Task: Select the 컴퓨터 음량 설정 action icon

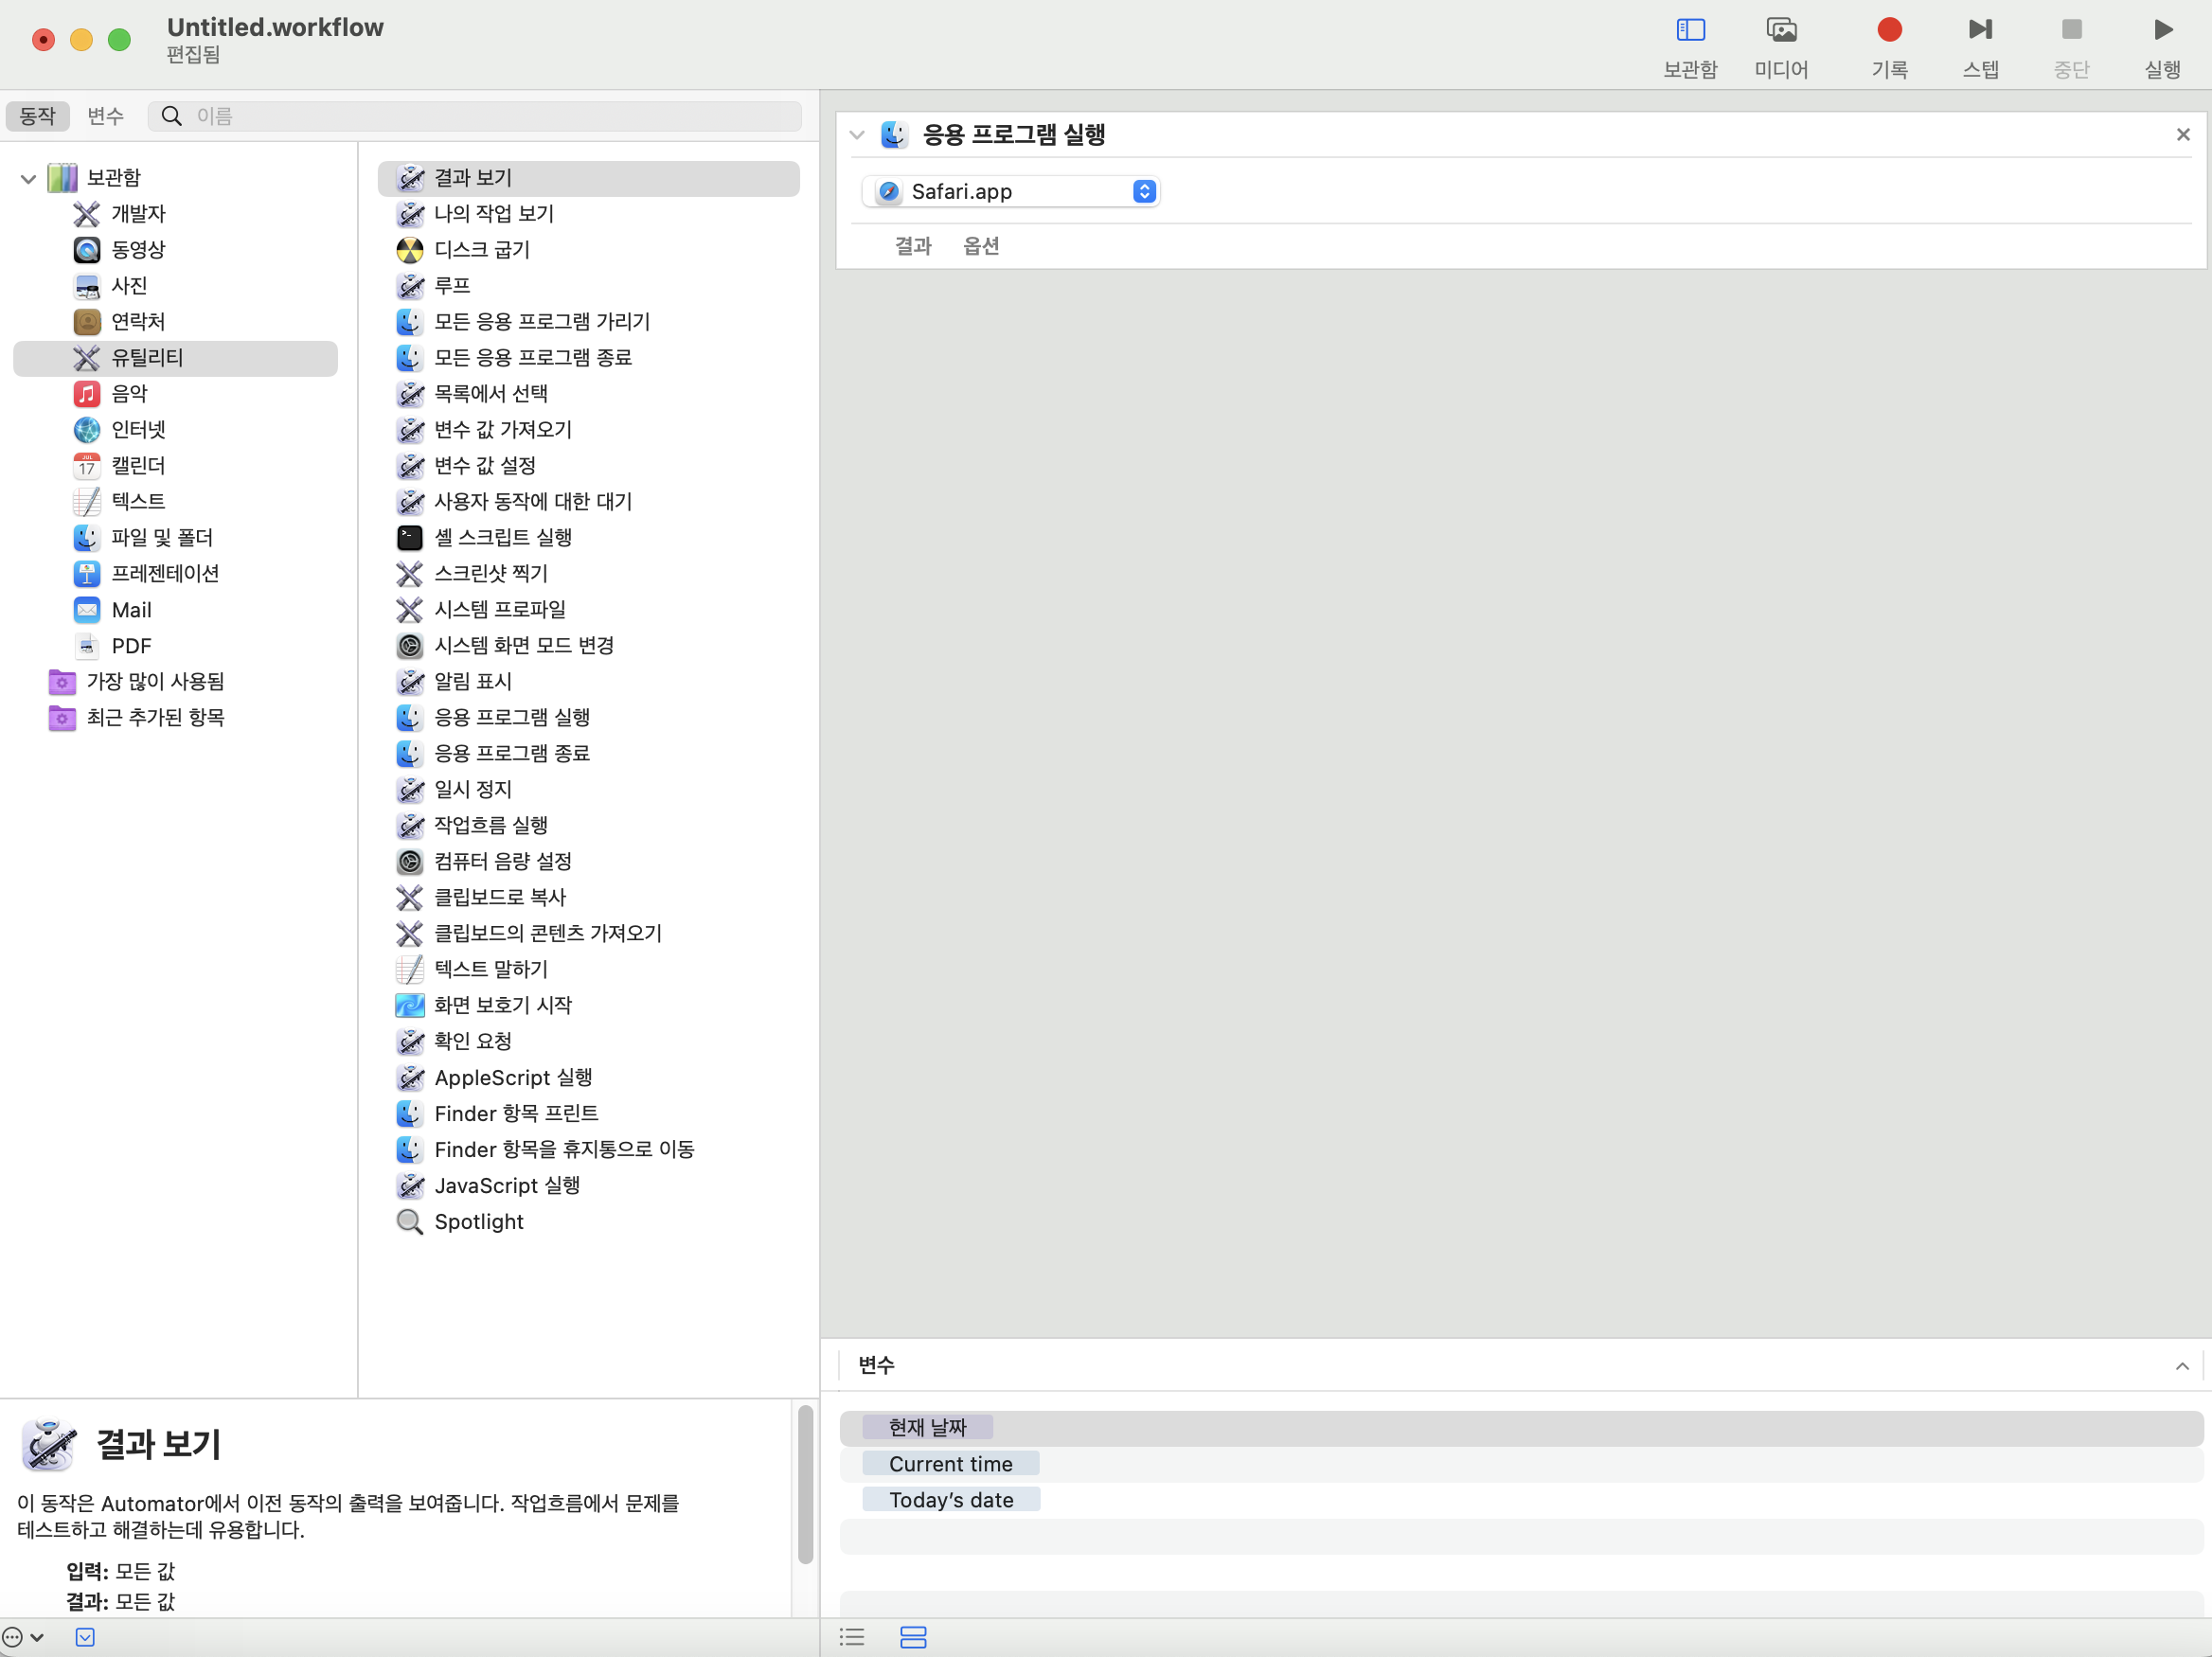Action: [410, 862]
